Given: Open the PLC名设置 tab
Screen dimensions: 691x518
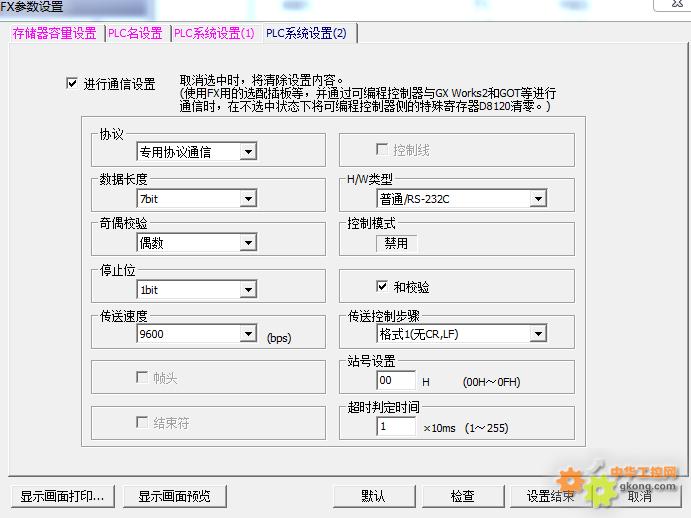Looking at the screenshot, I should [x=135, y=33].
